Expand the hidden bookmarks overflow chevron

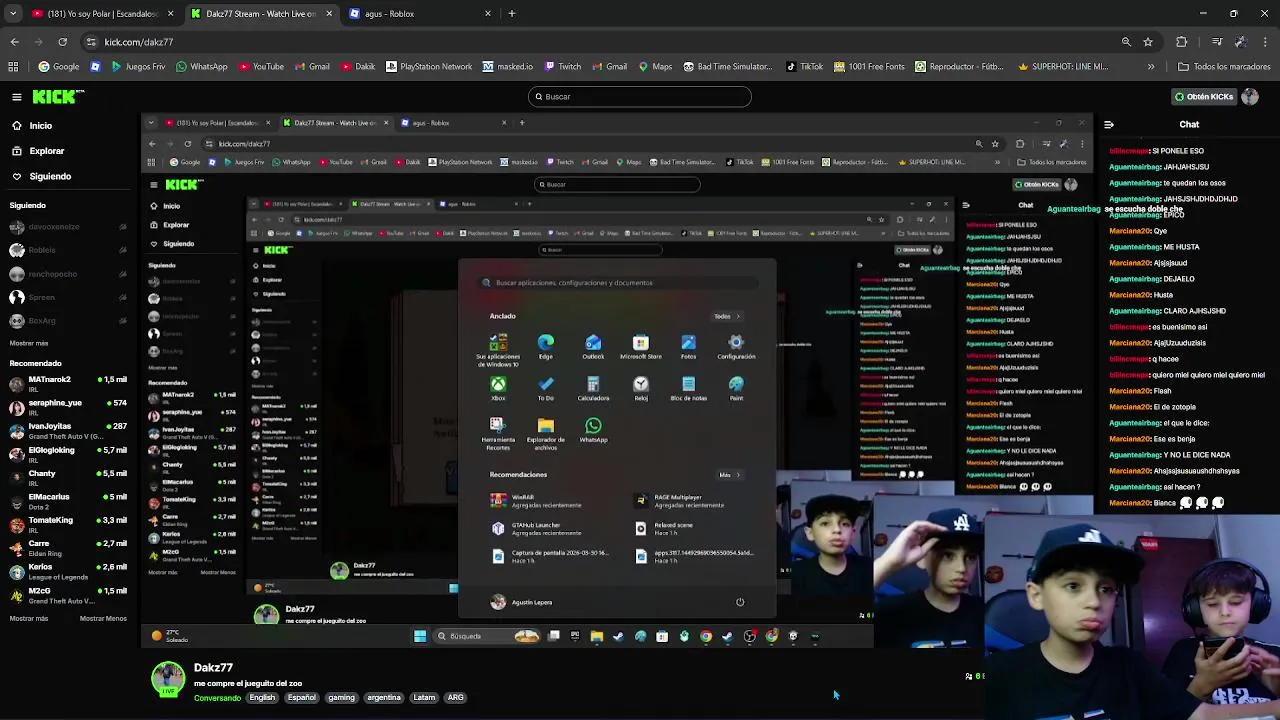[1151, 67]
